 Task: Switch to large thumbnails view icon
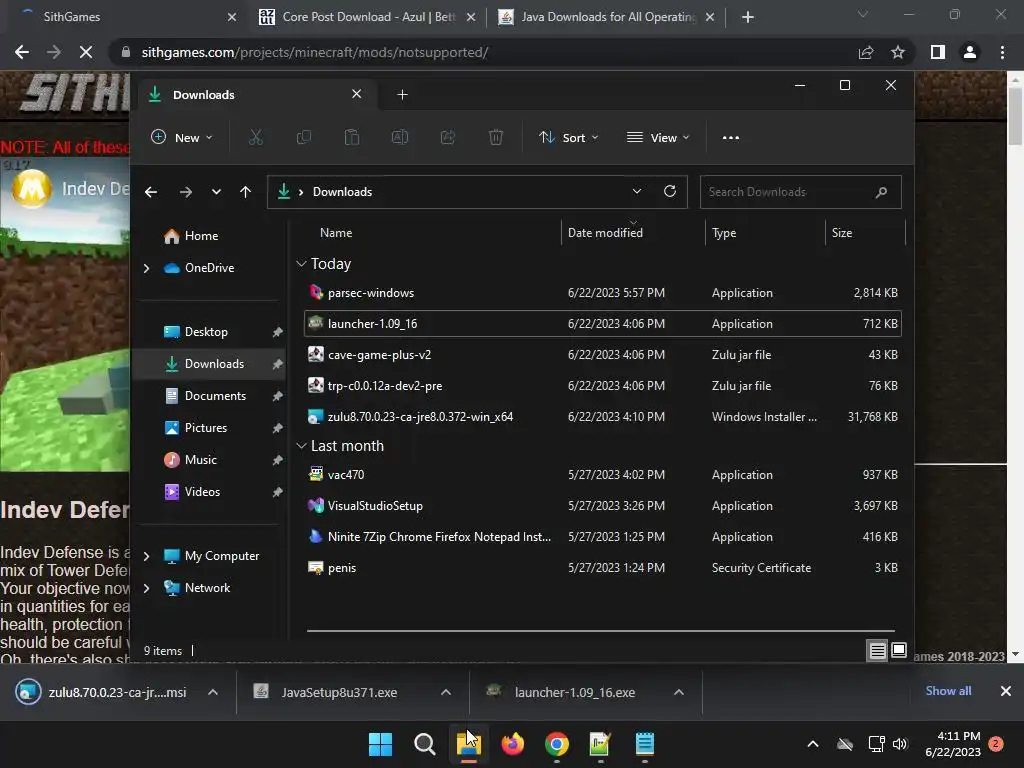point(899,650)
